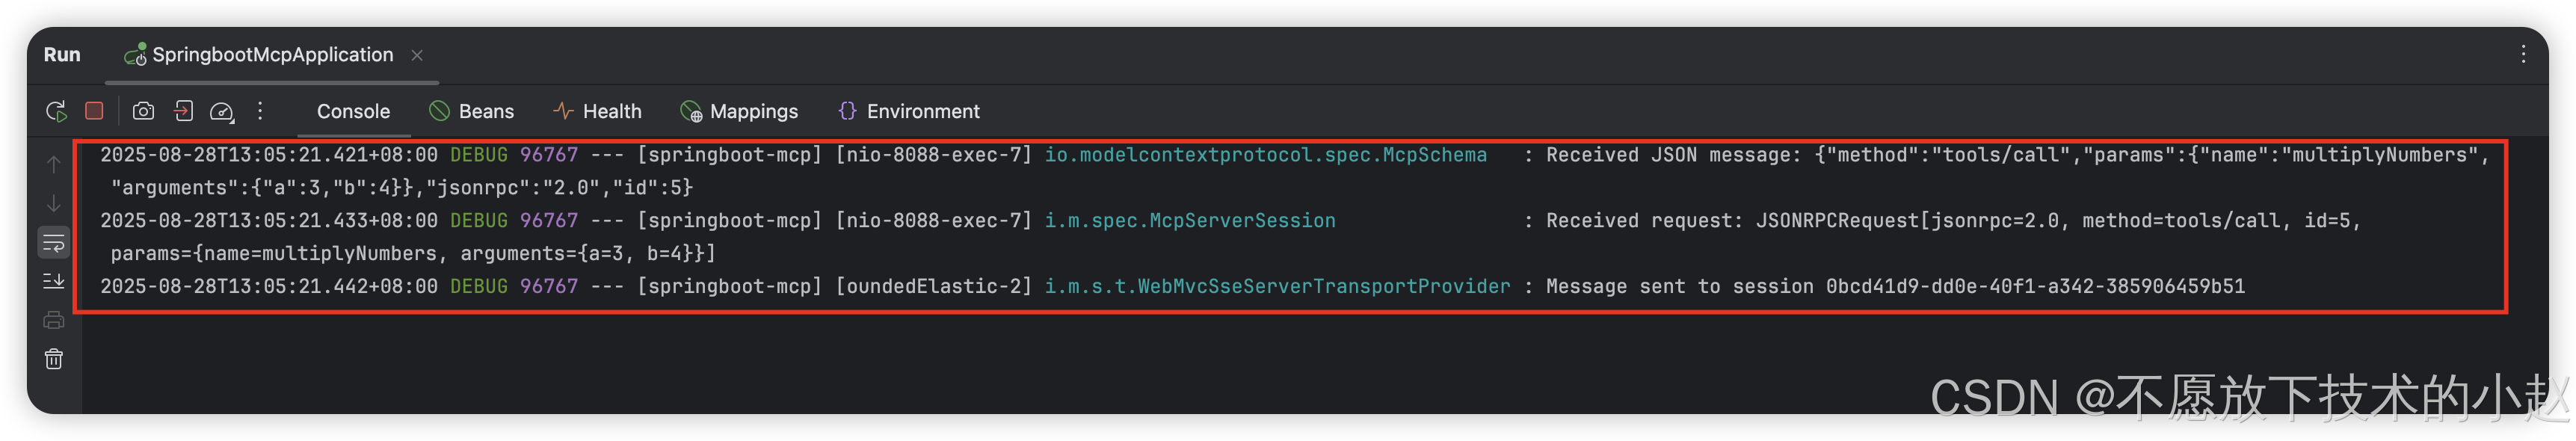This screenshot has width=2576, height=441.
Task: Open more toolbar actions next to profiler
Action: 260,111
